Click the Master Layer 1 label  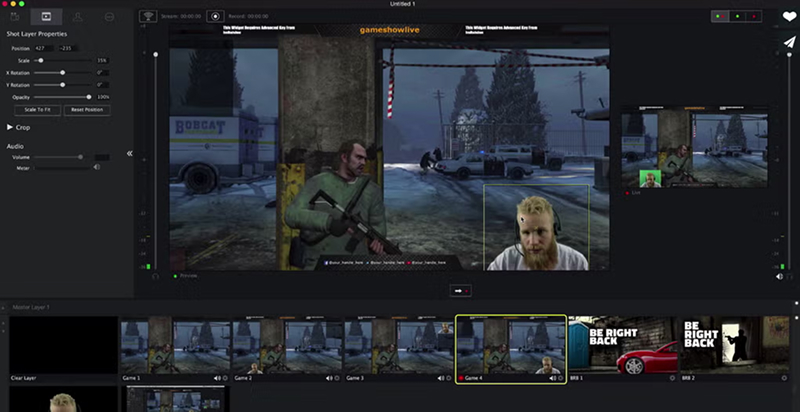(x=31, y=307)
